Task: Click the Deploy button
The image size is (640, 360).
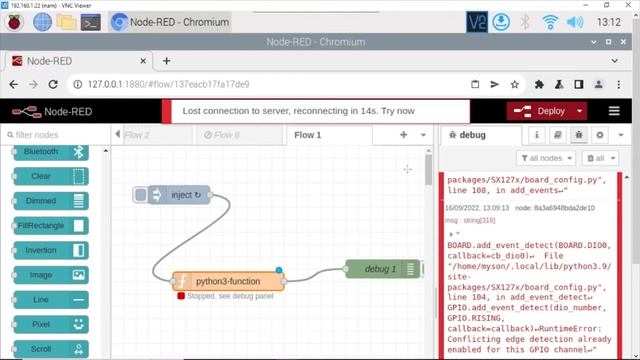Action: tap(539, 111)
